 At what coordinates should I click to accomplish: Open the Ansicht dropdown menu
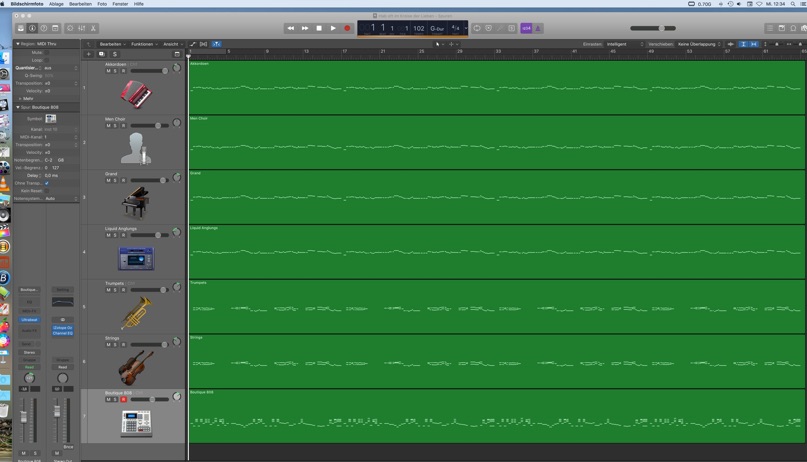point(172,44)
